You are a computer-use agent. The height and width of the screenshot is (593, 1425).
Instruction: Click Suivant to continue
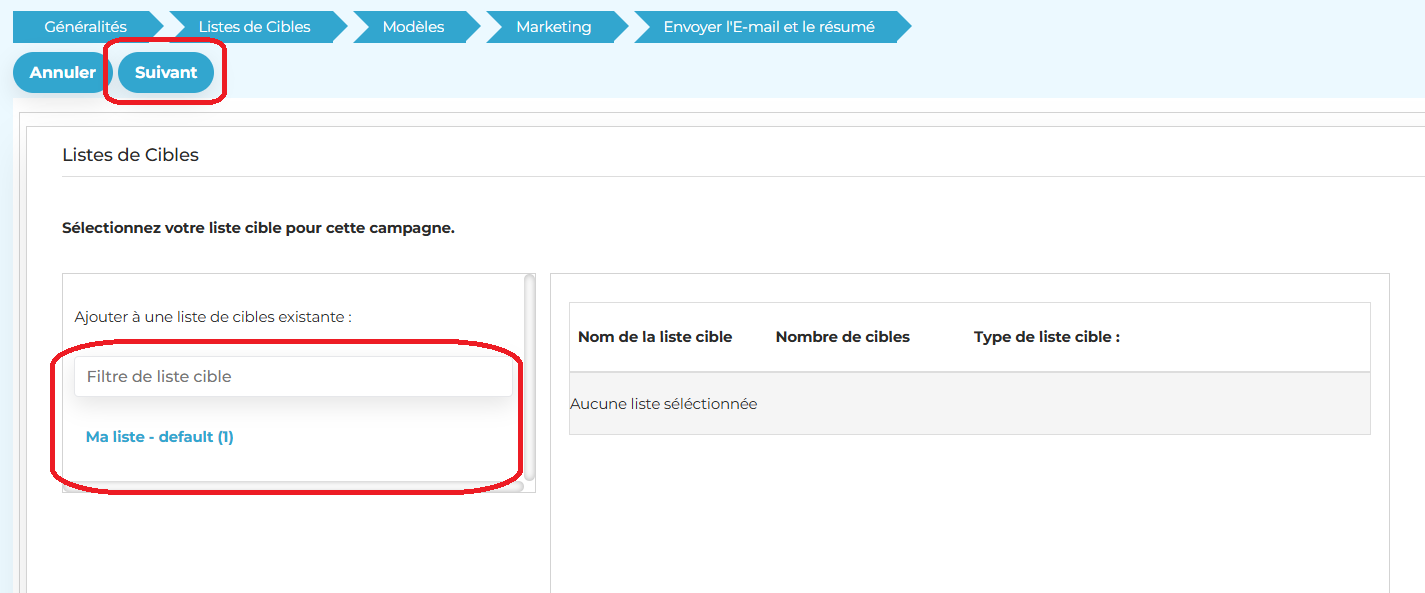(x=166, y=73)
